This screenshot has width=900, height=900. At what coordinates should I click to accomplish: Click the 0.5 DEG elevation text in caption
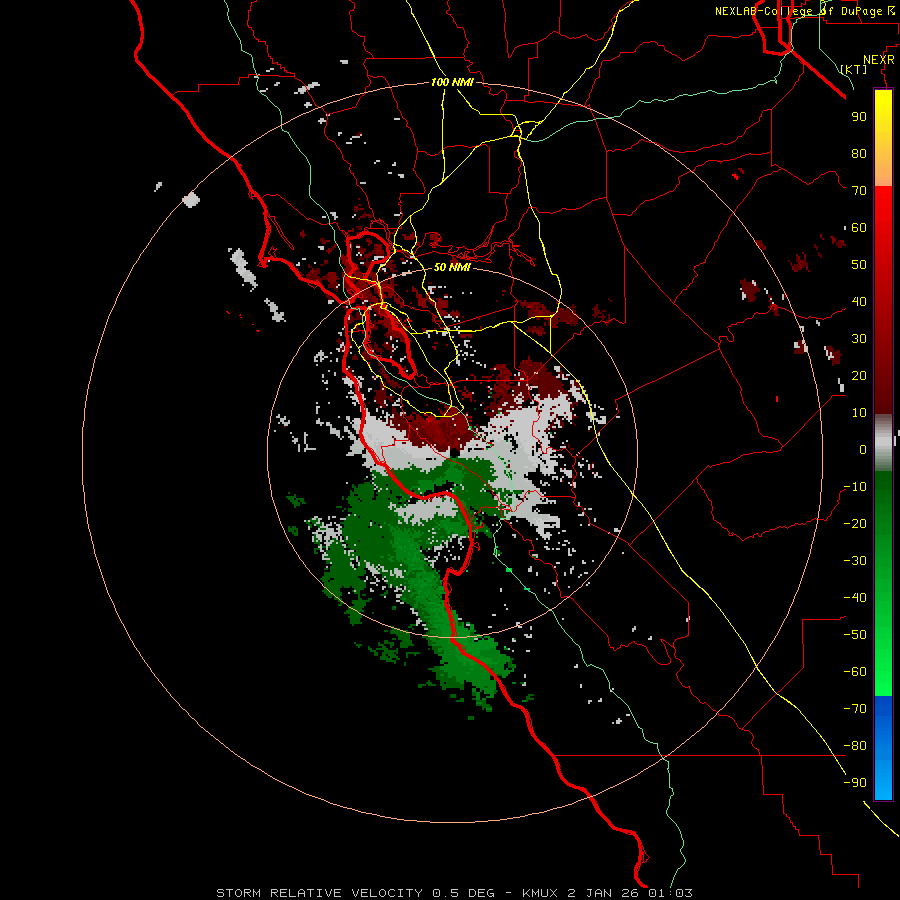pos(463,893)
